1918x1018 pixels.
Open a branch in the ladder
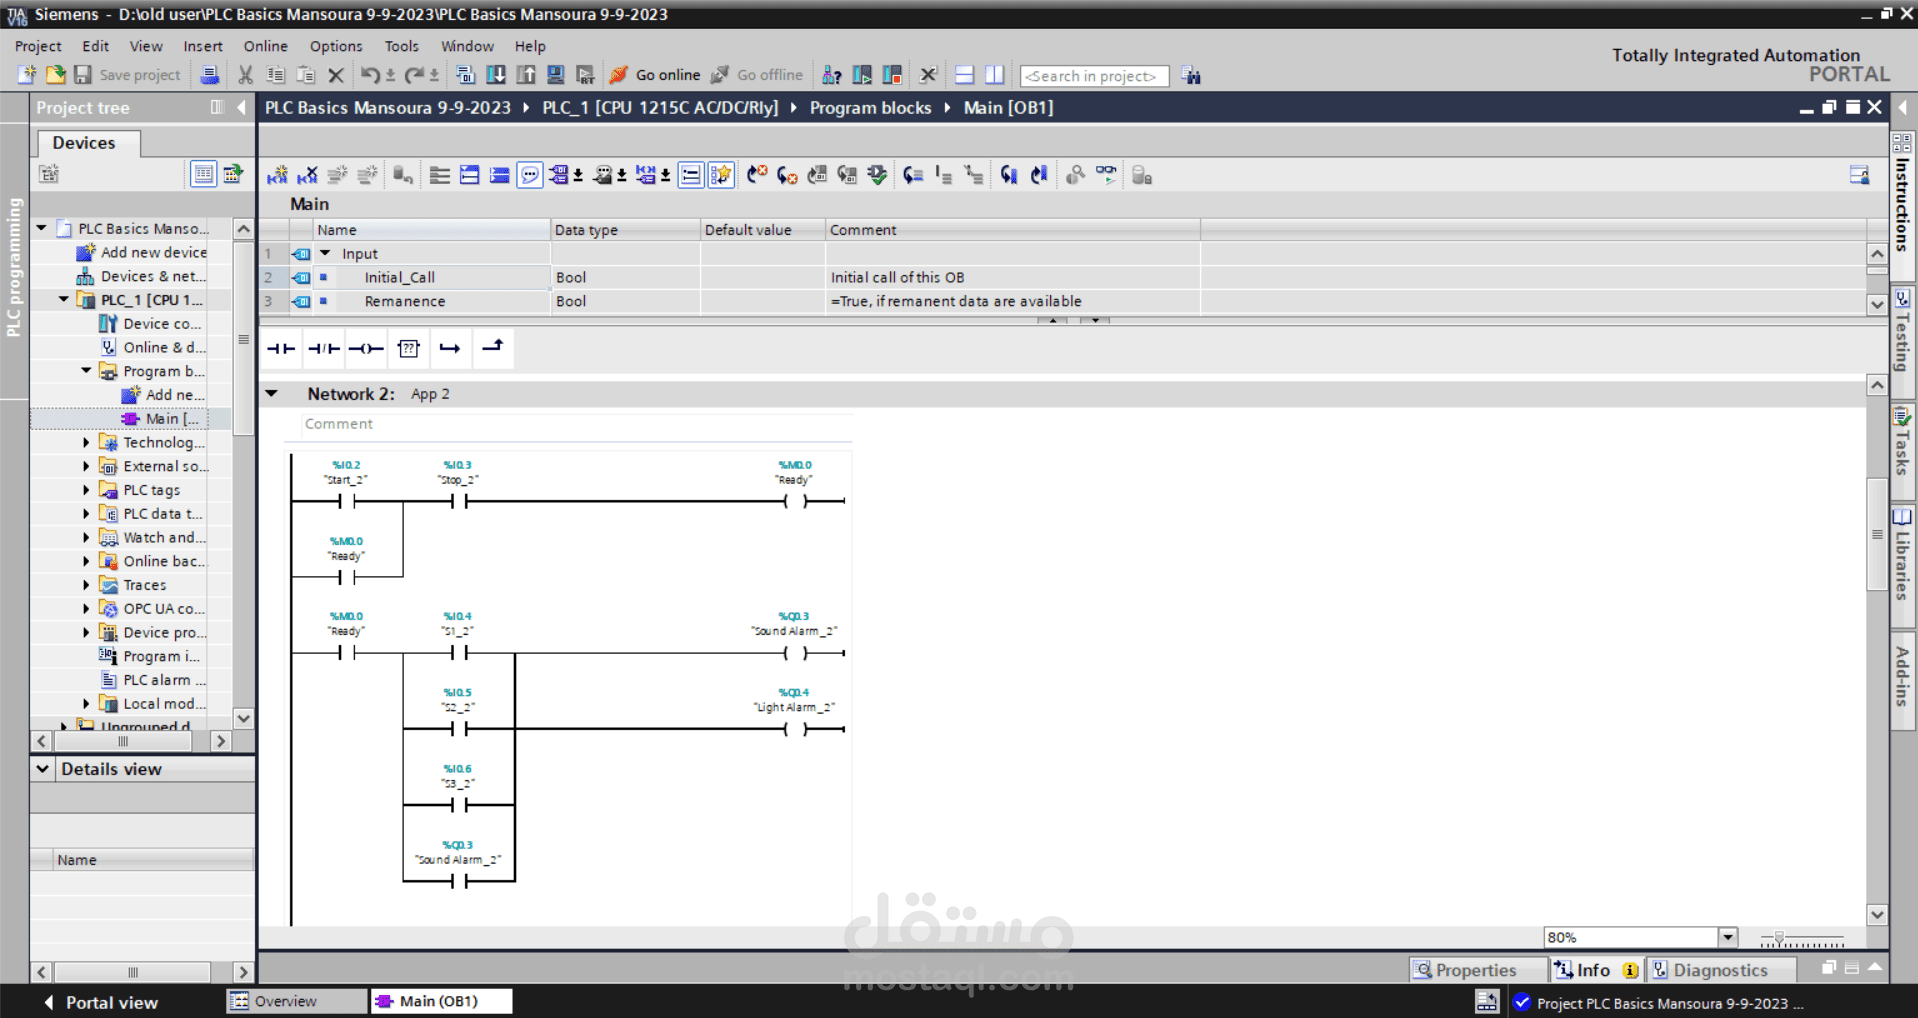click(450, 348)
